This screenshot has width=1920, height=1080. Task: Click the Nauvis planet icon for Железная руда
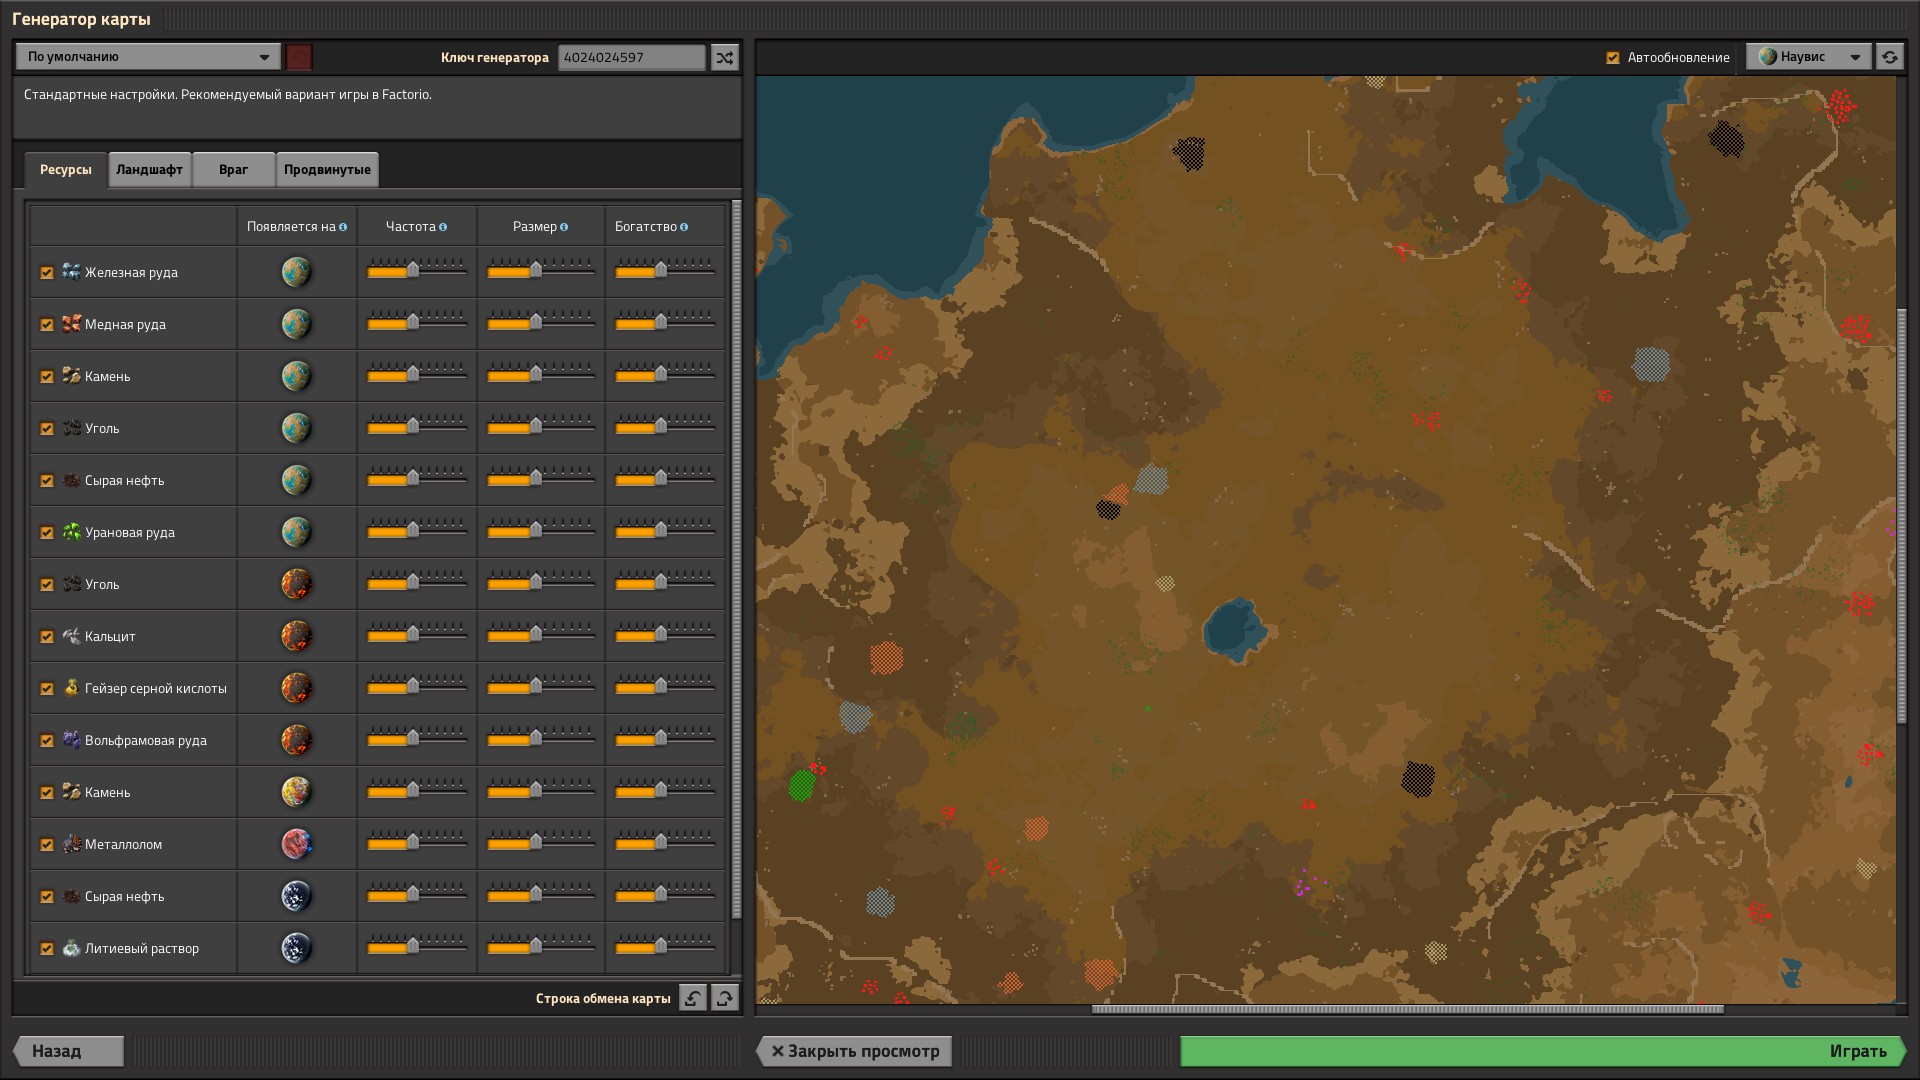296,272
